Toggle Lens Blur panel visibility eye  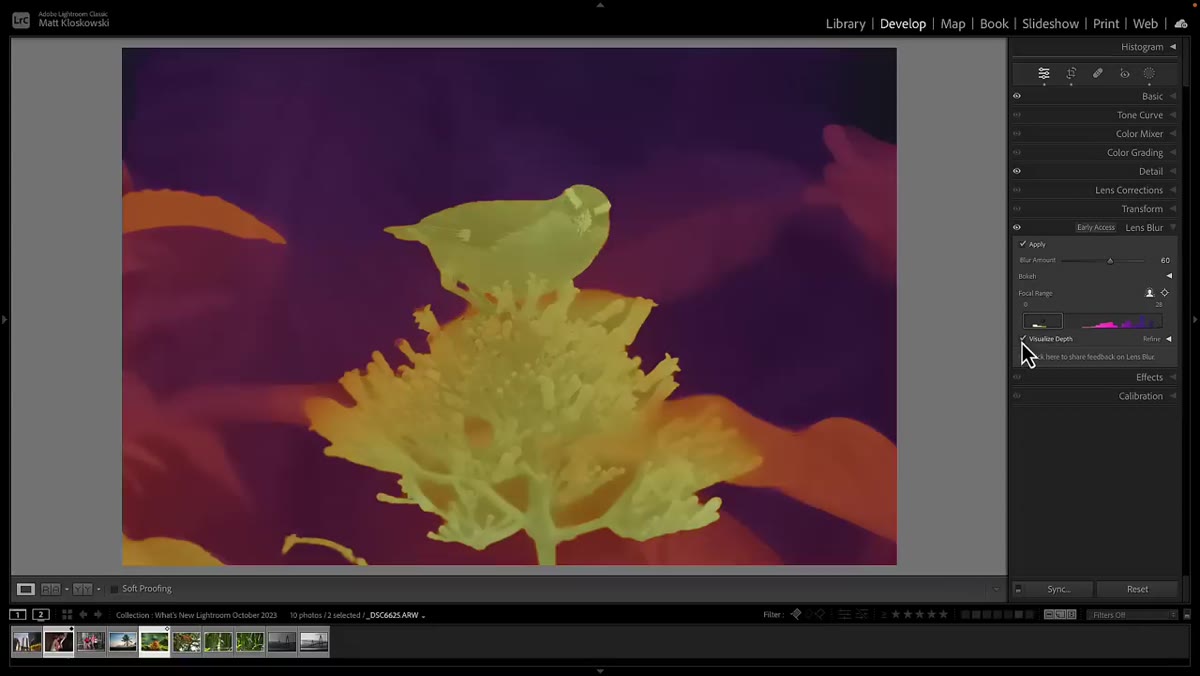tap(1017, 227)
